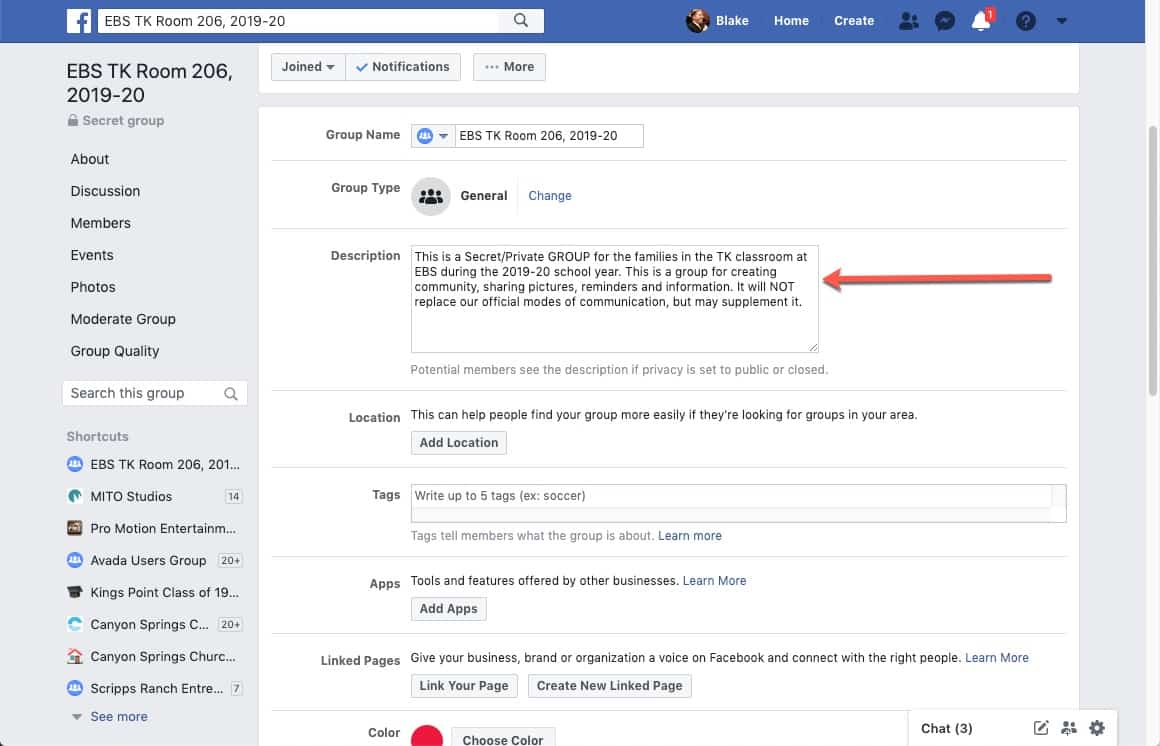Click the create group chat icon in Chat

tap(1068, 728)
